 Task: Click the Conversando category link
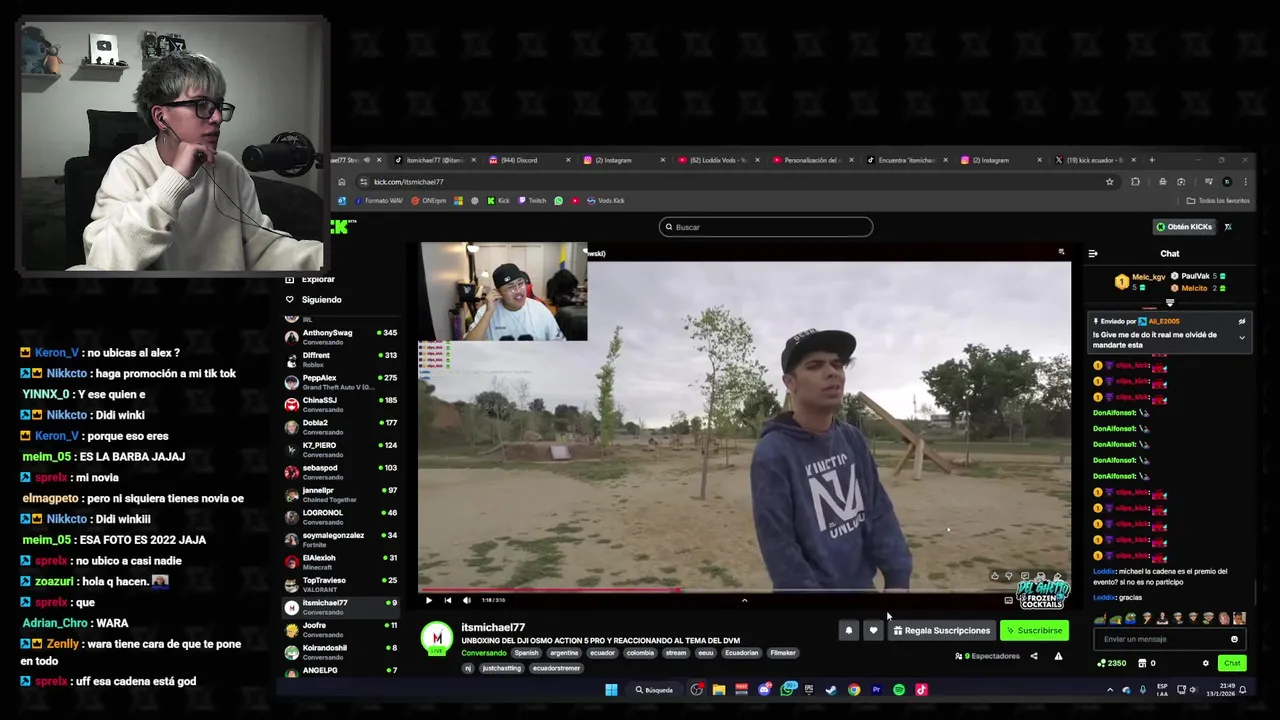tap(484, 653)
